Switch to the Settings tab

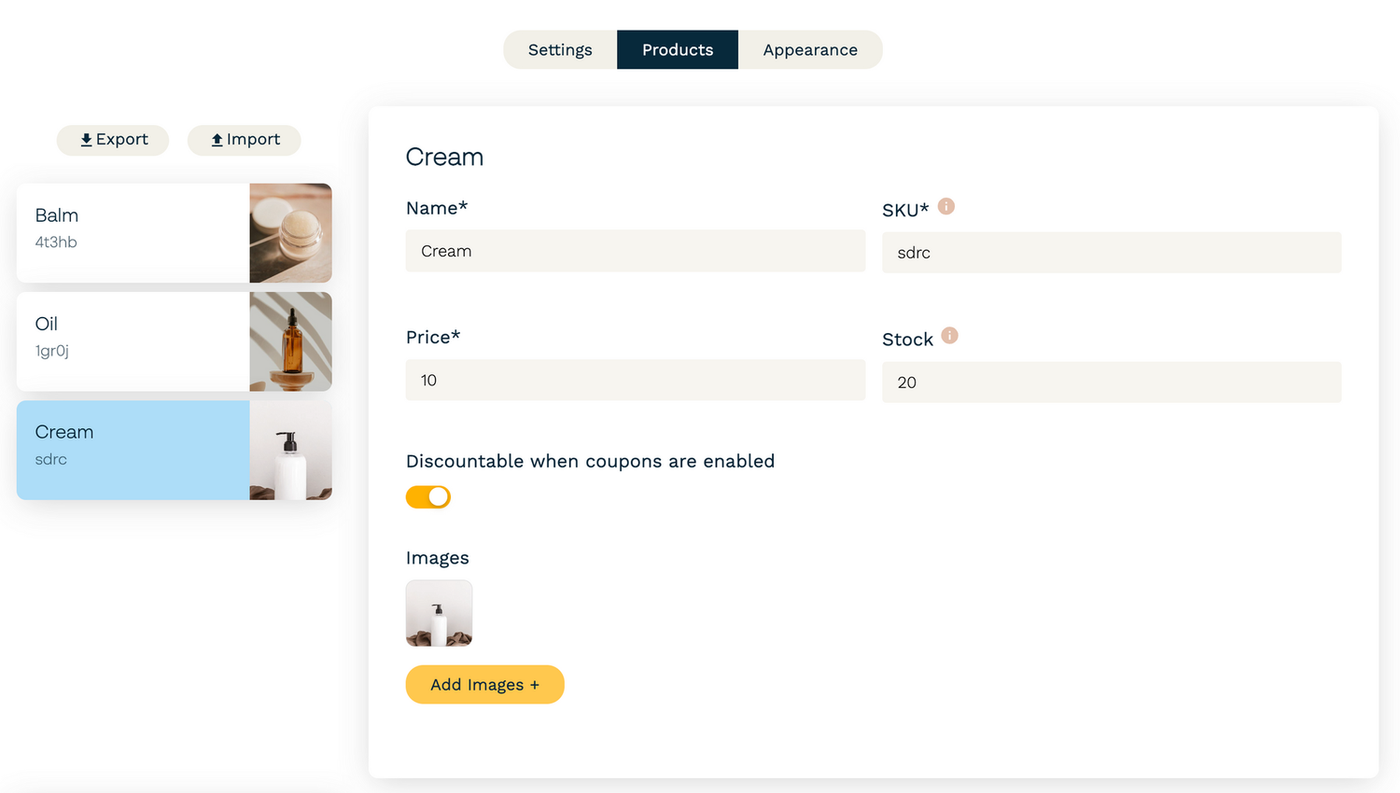[560, 50]
